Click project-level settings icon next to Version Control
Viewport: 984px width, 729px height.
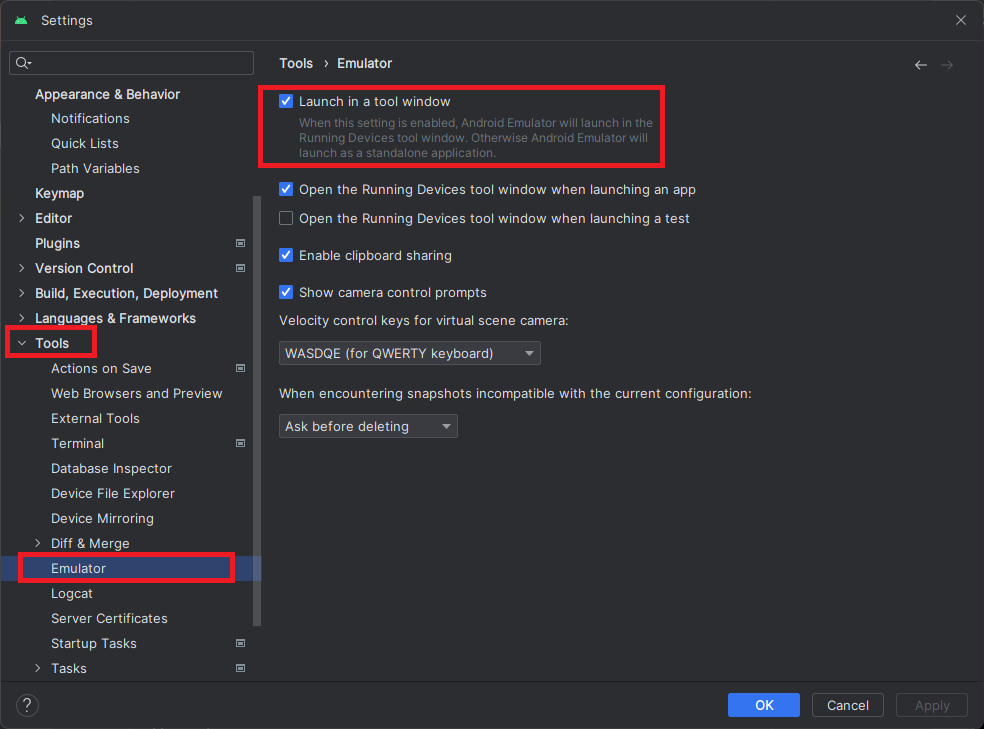point(240,268)
